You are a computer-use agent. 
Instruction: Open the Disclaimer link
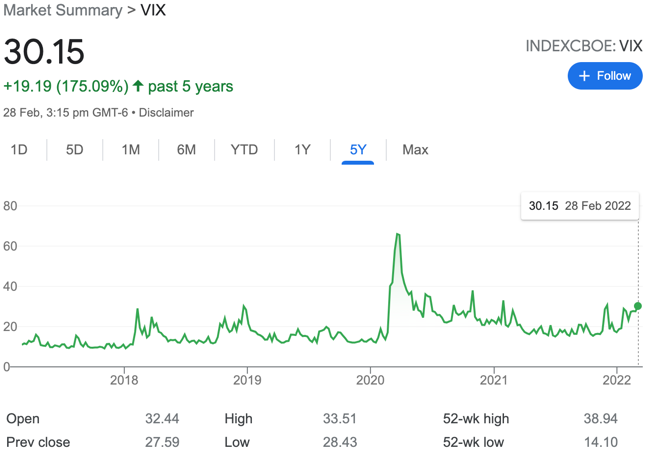click(x=166, y=113)
